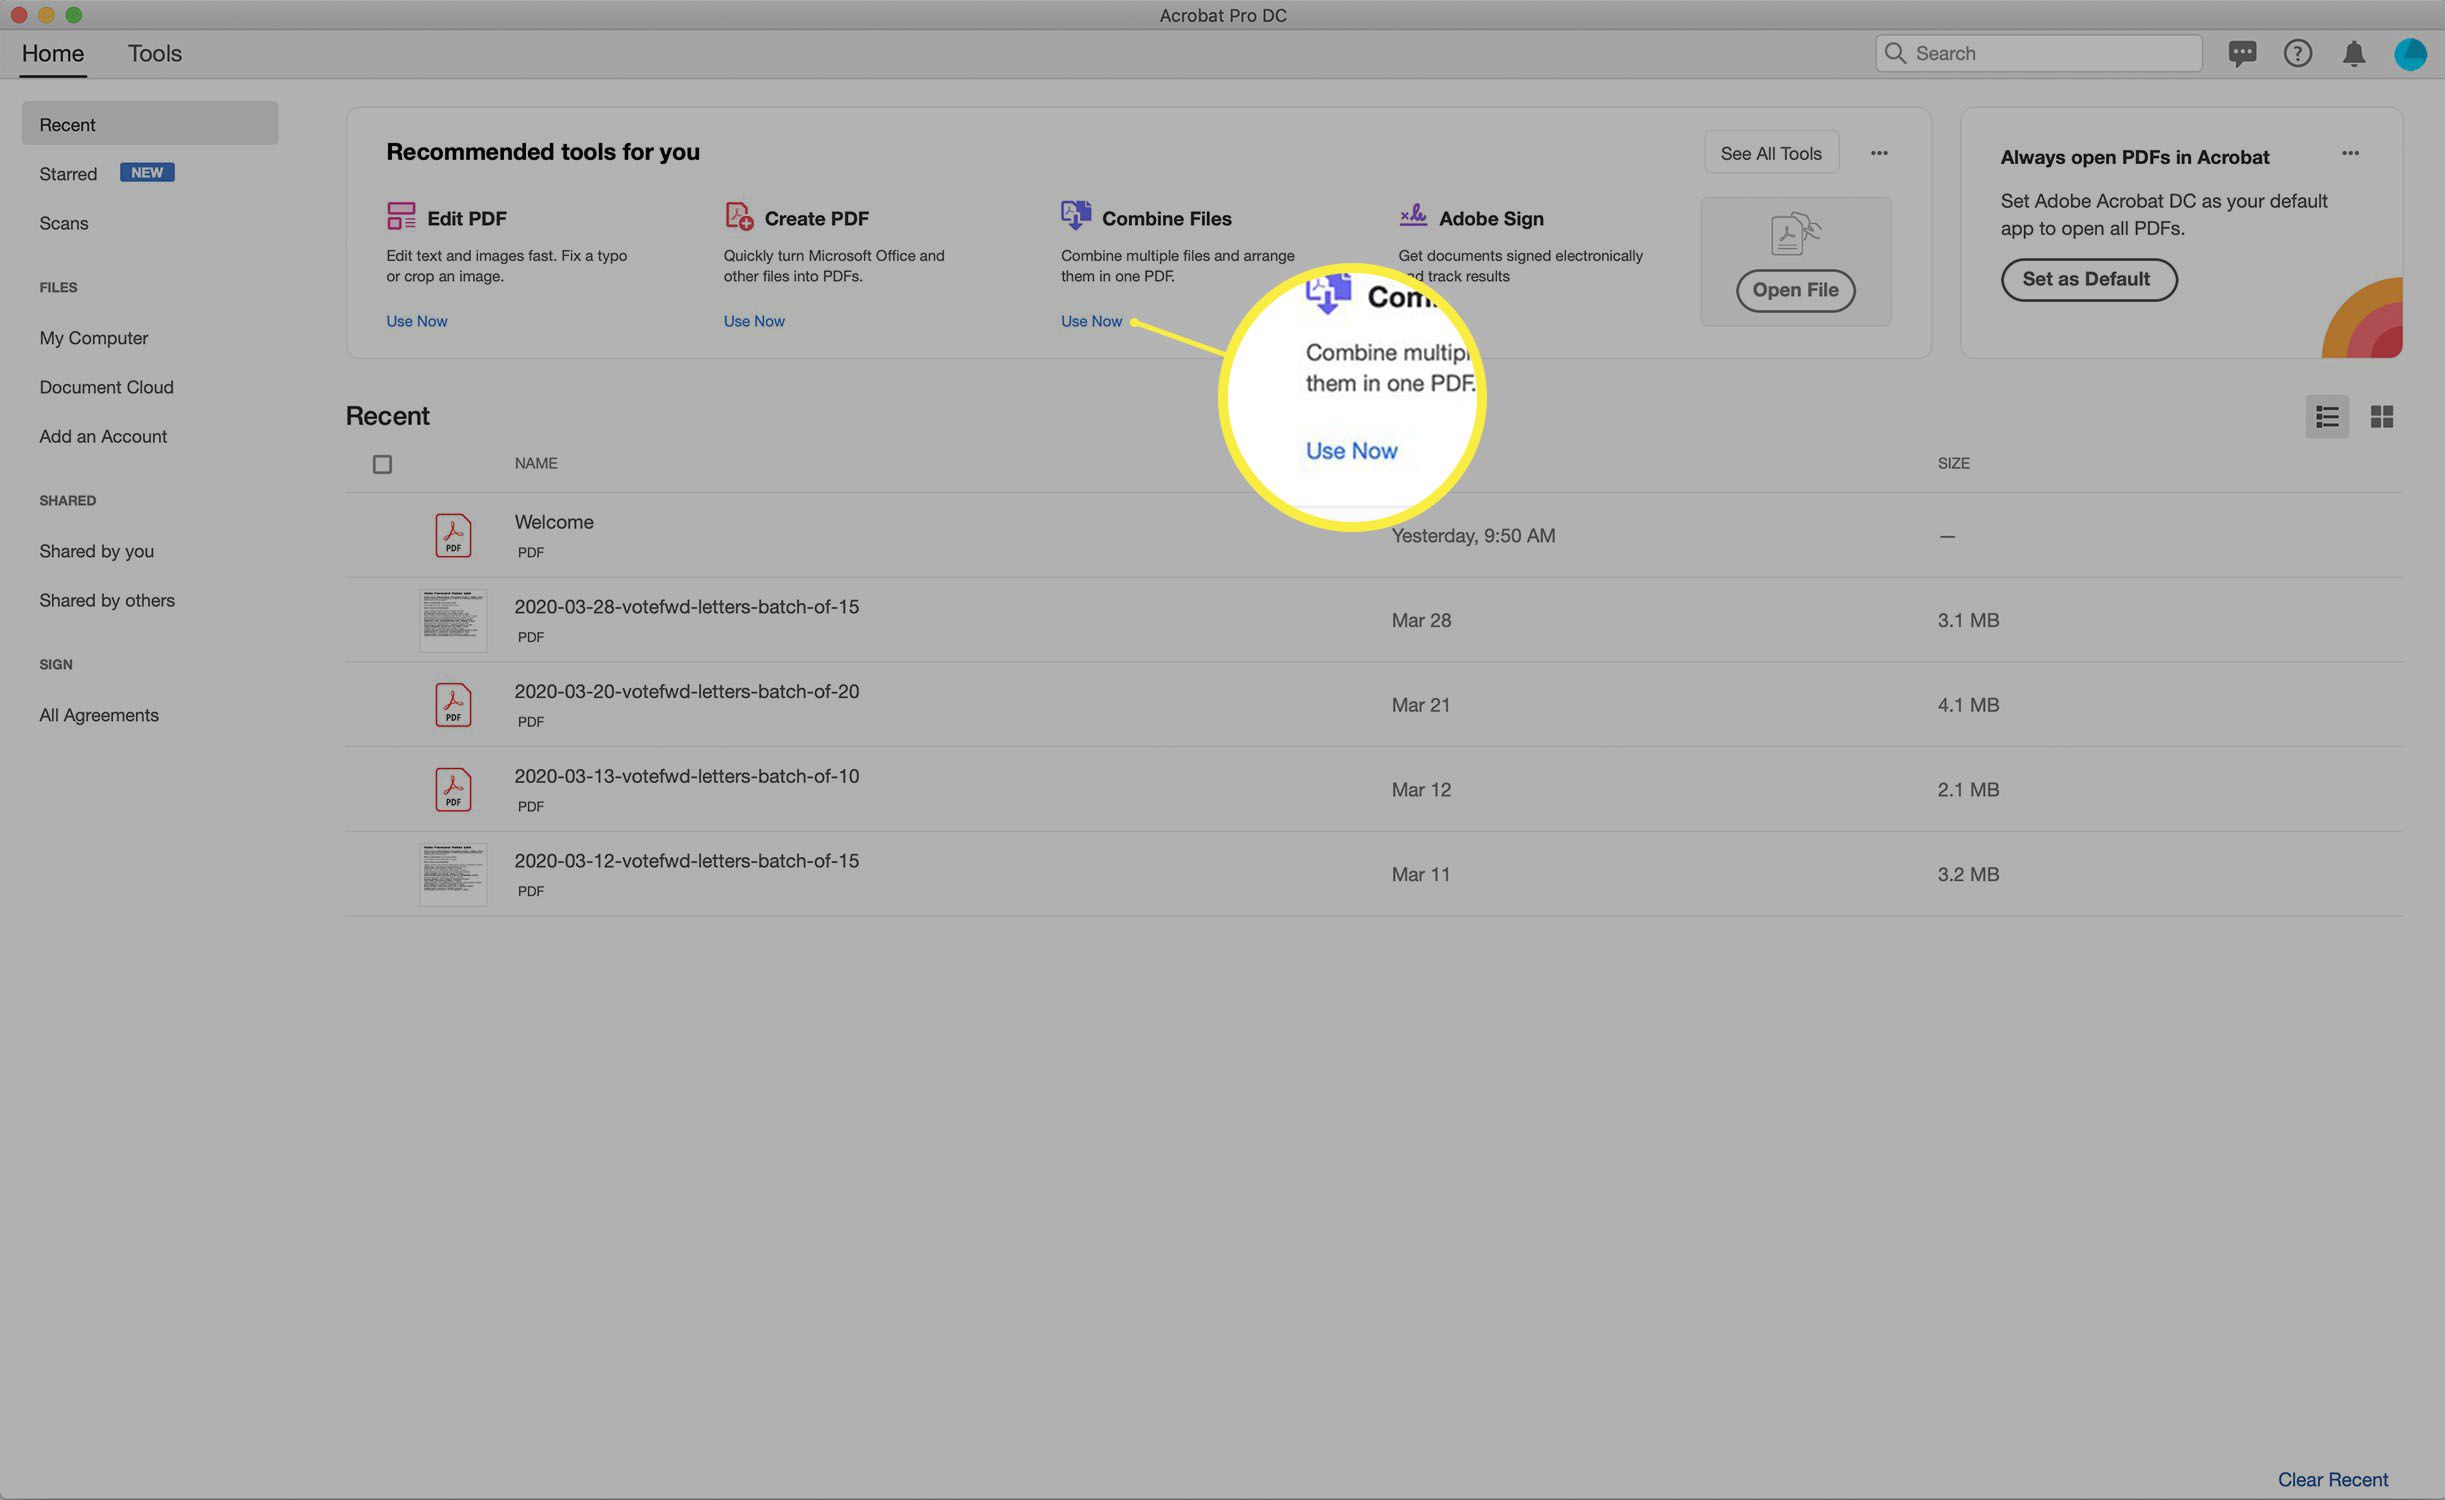Click the messages chat icon

2242,52
